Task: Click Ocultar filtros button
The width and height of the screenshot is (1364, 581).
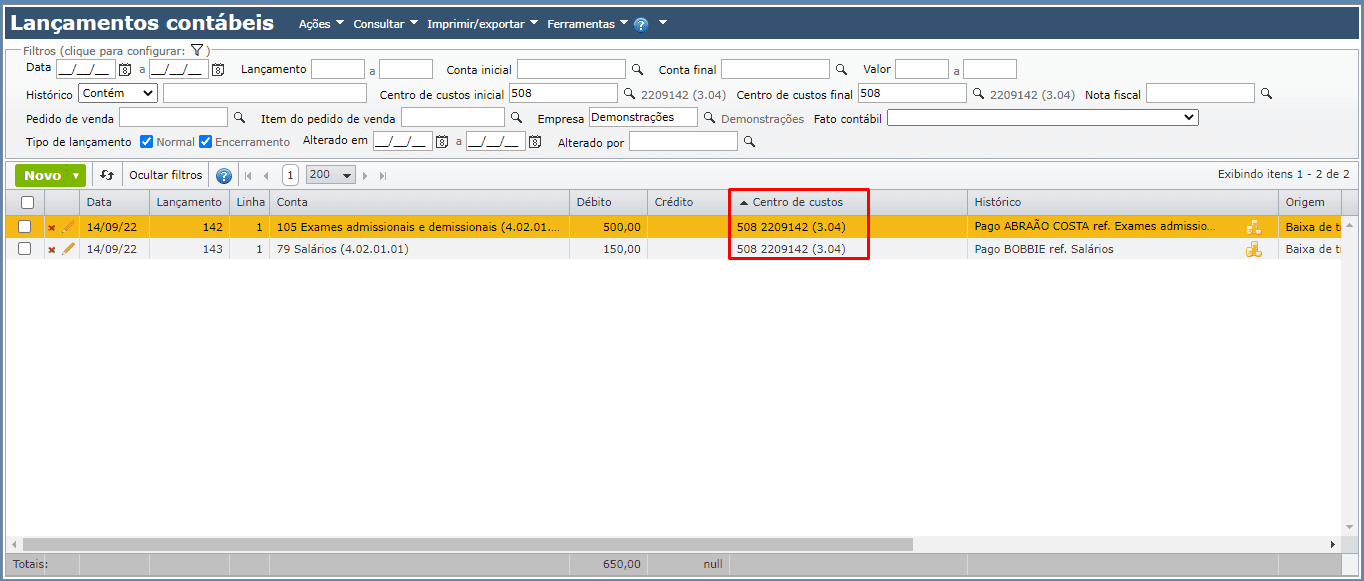Action: click(166, 175)
